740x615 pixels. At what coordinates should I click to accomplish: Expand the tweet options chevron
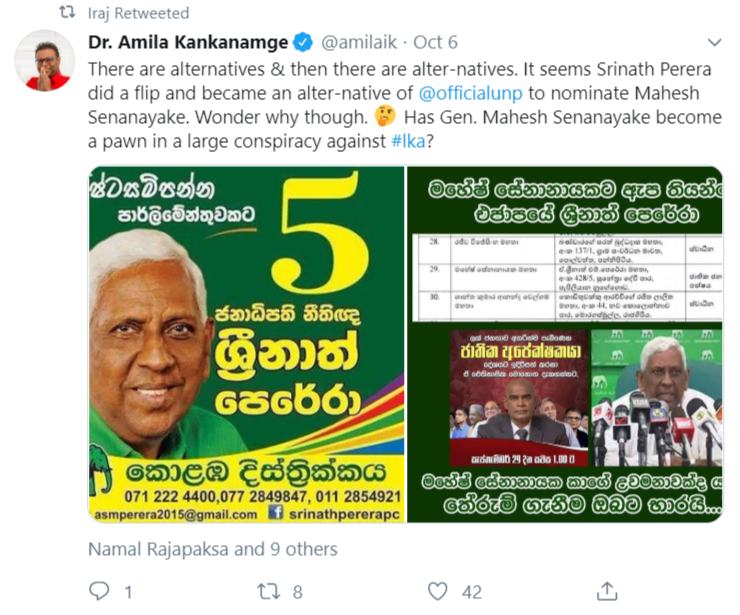[x=715, y=42]
